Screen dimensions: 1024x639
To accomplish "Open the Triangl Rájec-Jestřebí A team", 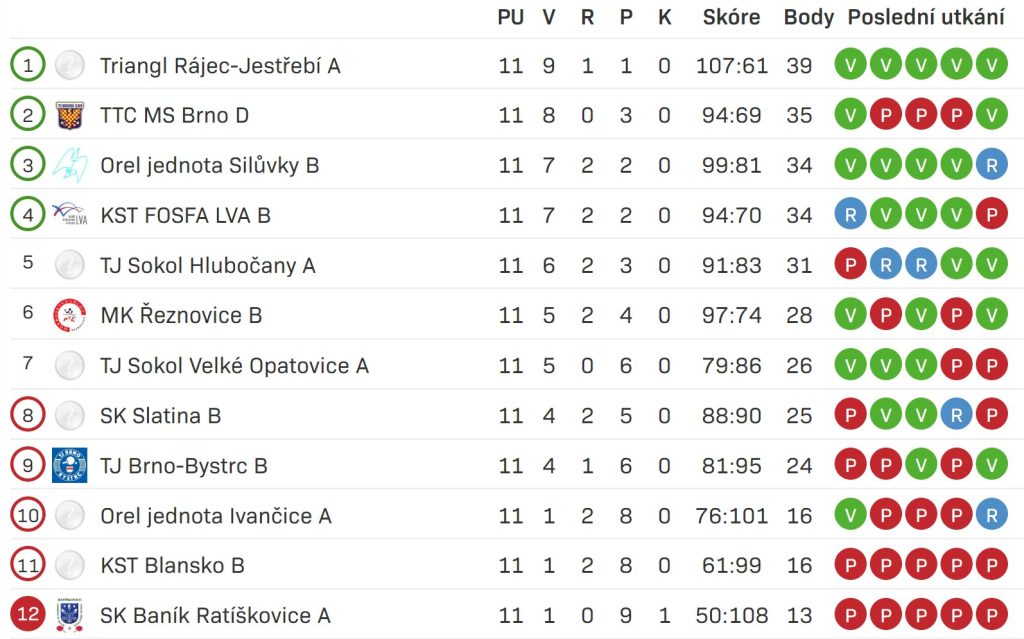I will click(x=220, y=66).
